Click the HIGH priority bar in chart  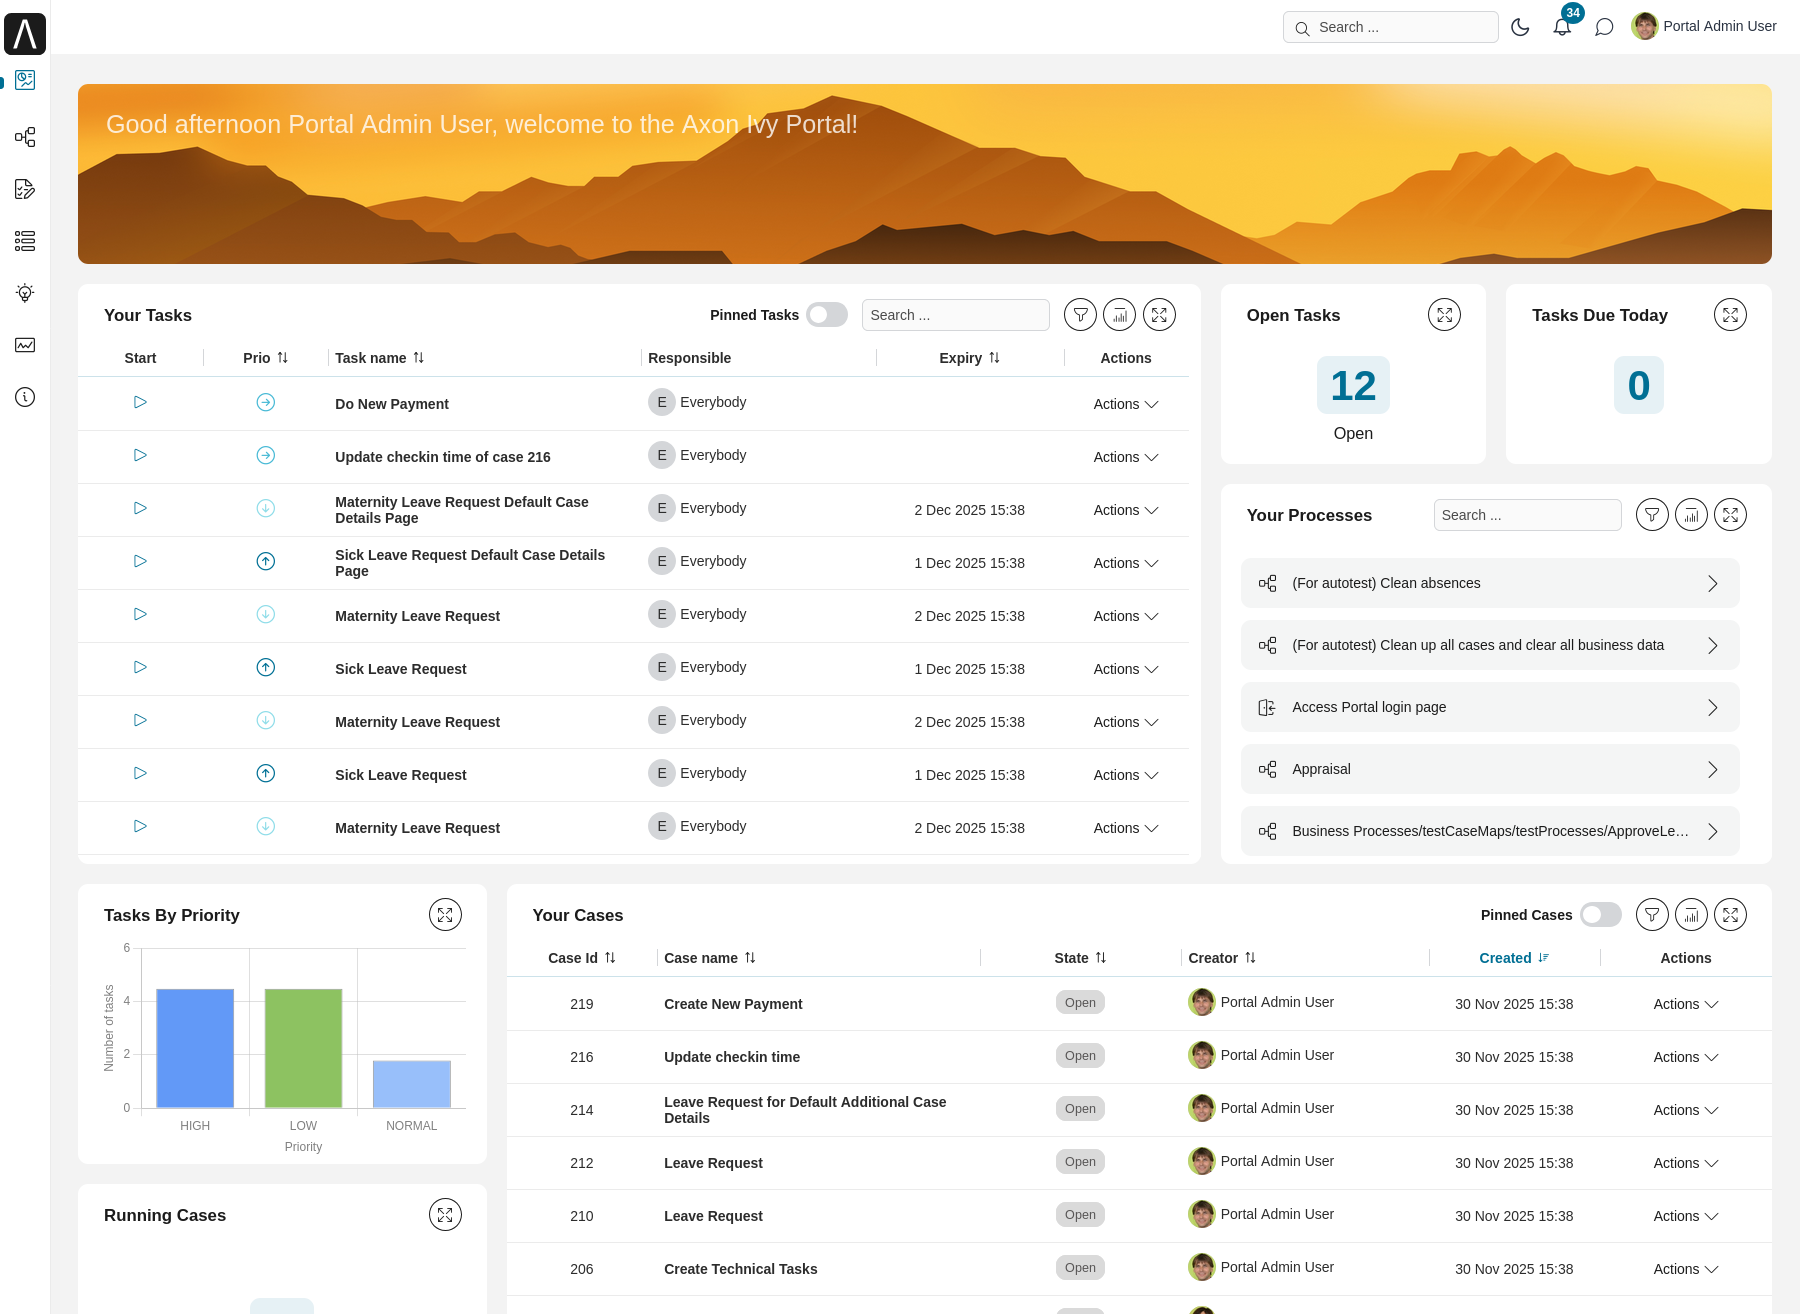[x=195, y=1050]
